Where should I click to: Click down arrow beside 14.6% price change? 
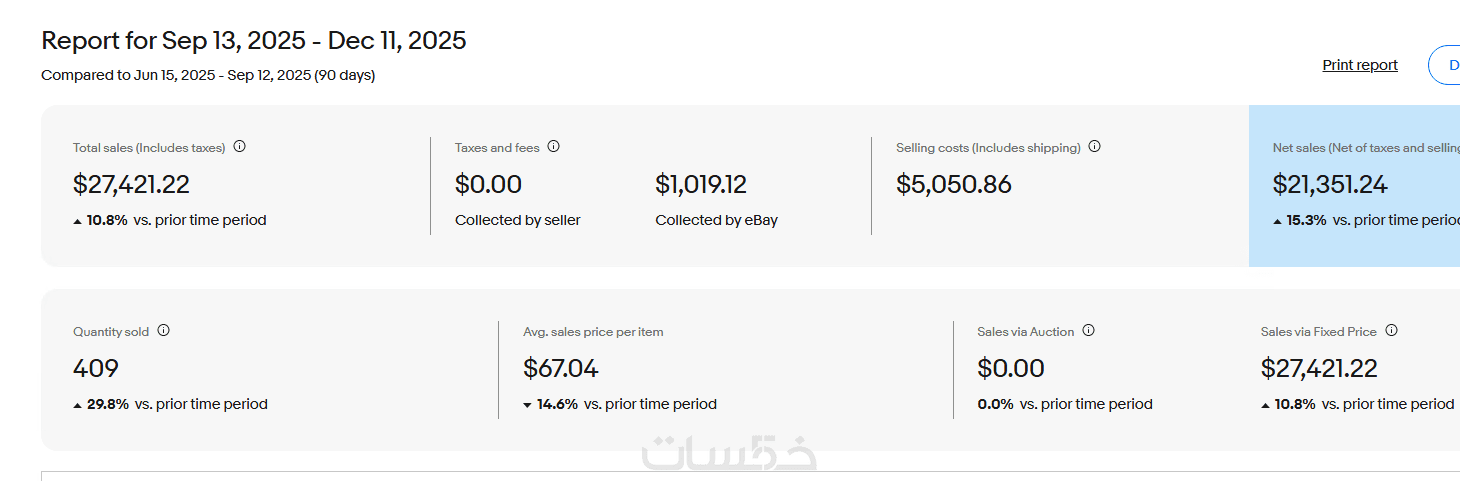point(528,405)
